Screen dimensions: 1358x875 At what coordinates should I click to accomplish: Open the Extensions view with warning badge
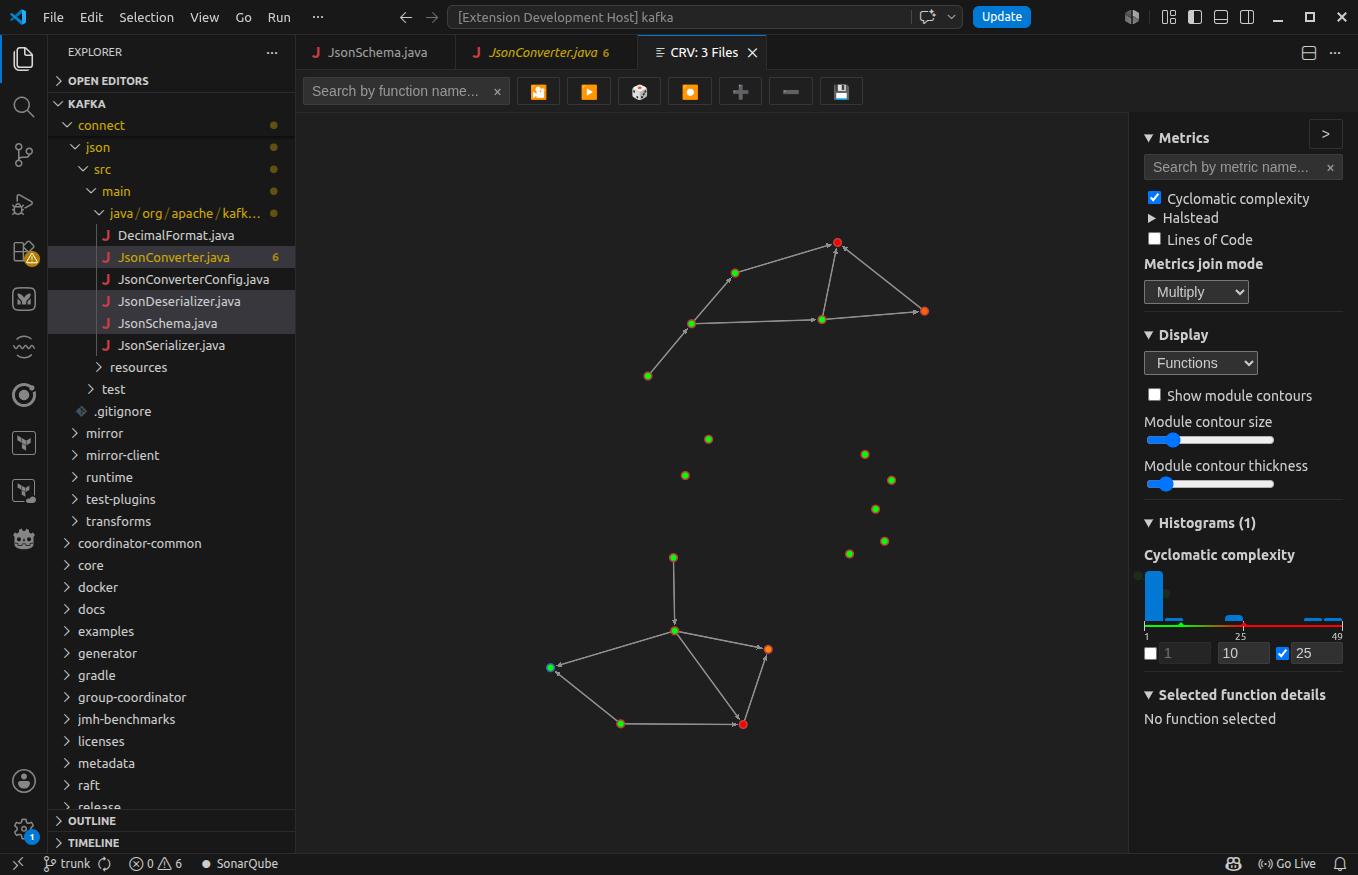tap(24, 251)
